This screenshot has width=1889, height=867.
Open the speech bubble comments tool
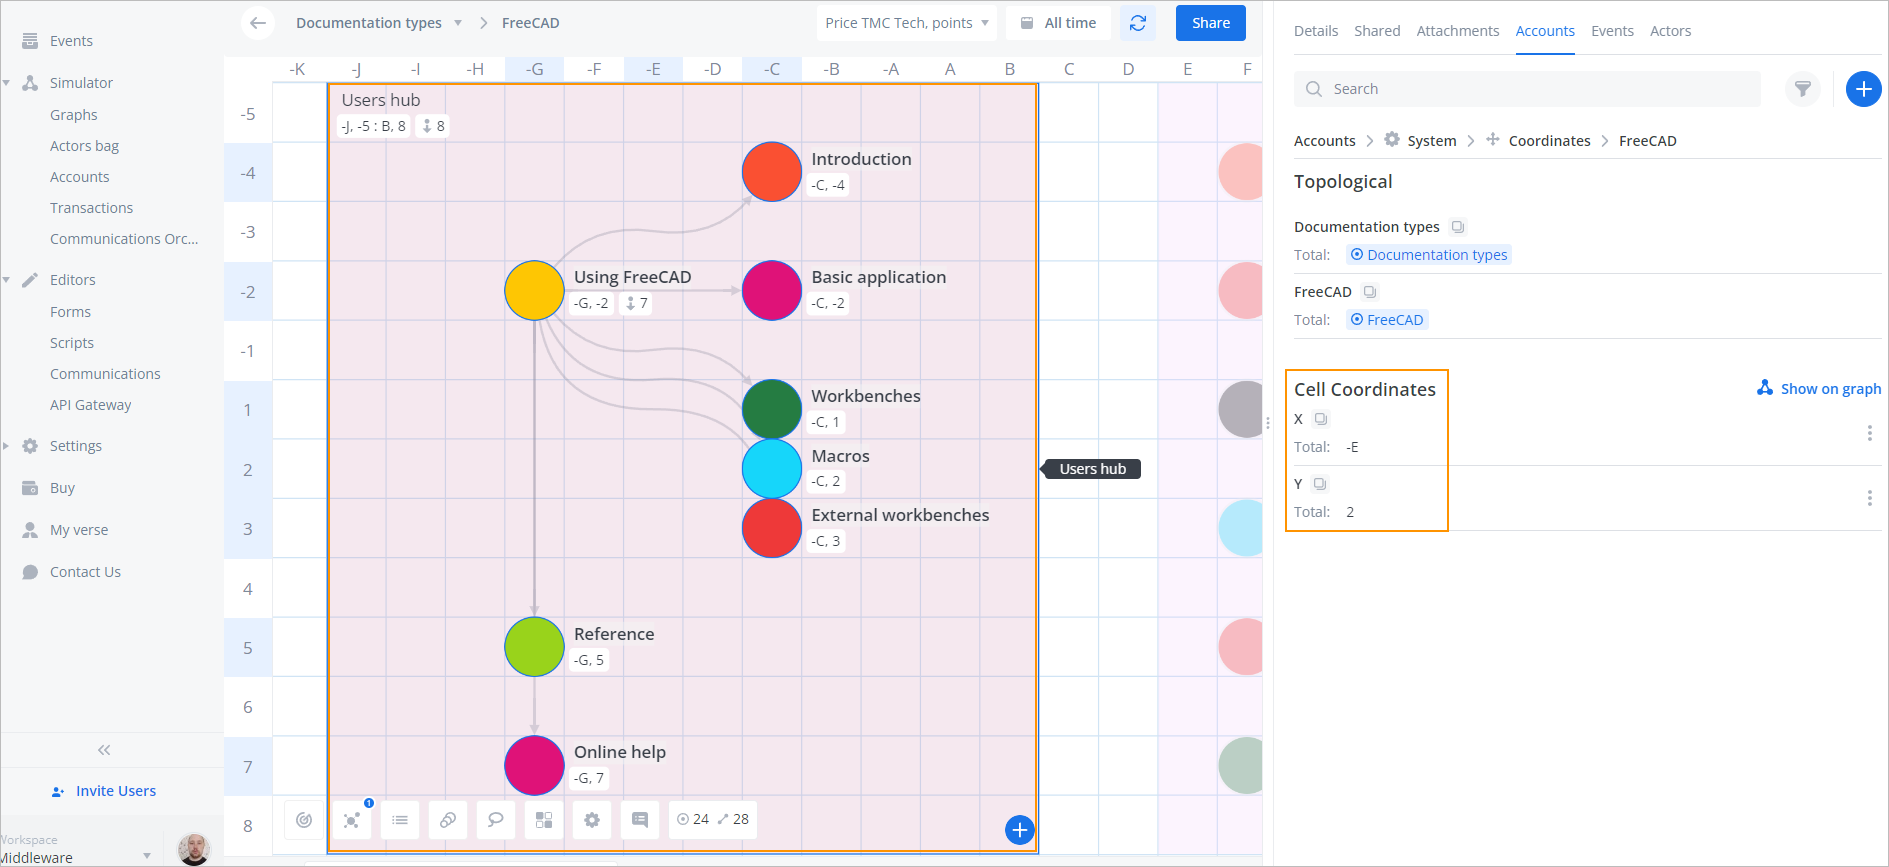point(496,820)
